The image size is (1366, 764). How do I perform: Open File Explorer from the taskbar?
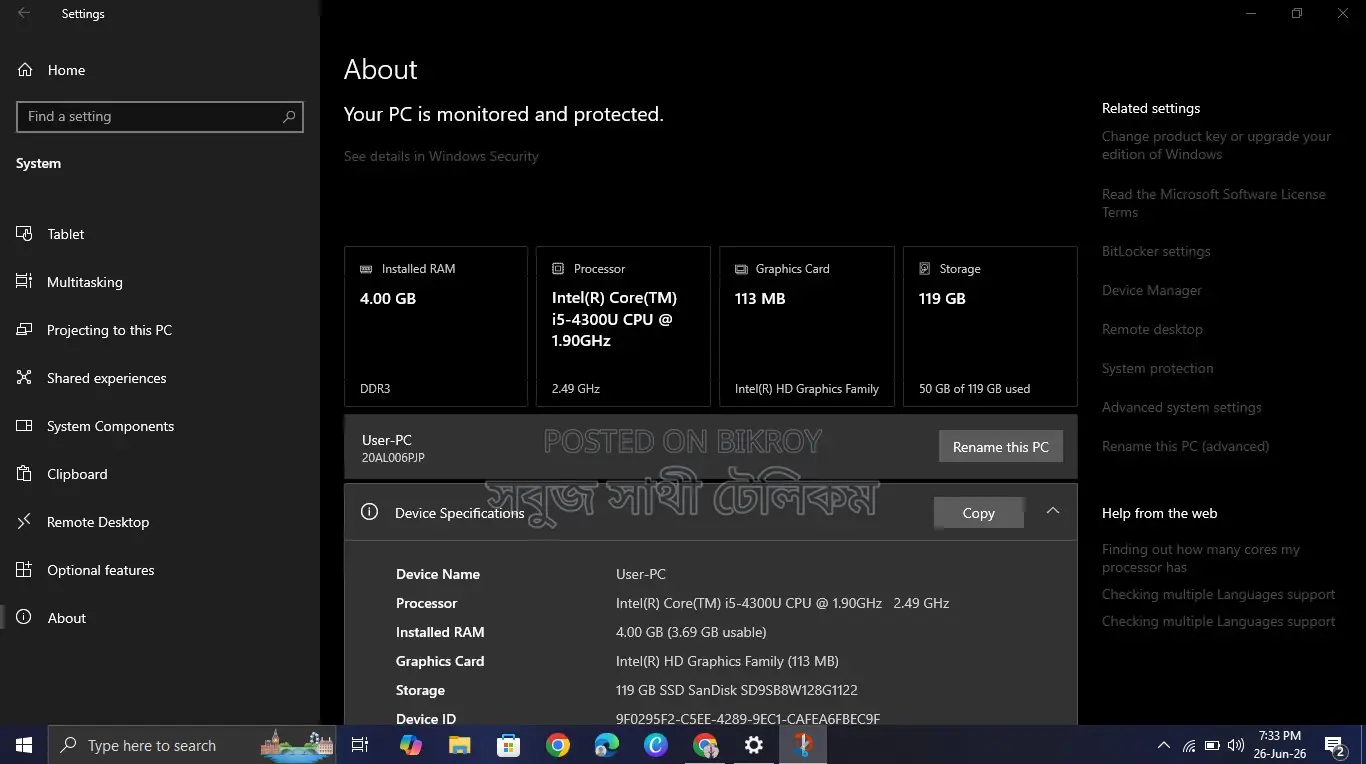point(459,745)
